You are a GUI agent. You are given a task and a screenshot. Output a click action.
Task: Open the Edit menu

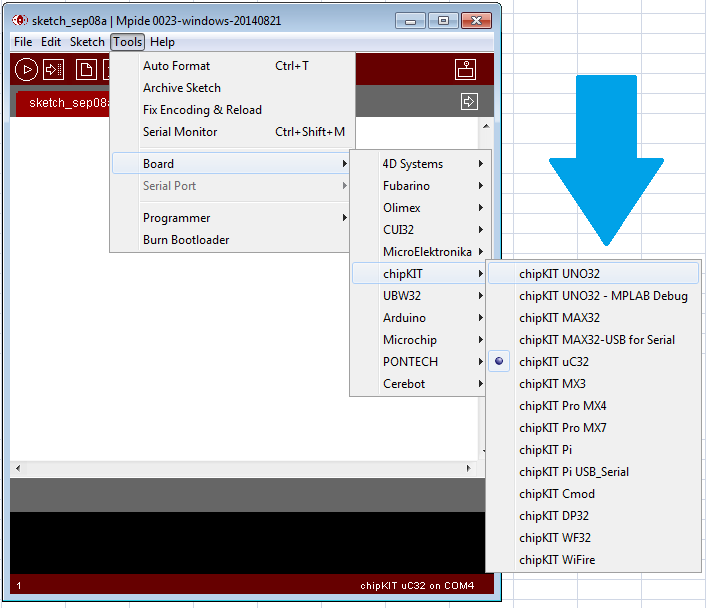click(51, 42)
